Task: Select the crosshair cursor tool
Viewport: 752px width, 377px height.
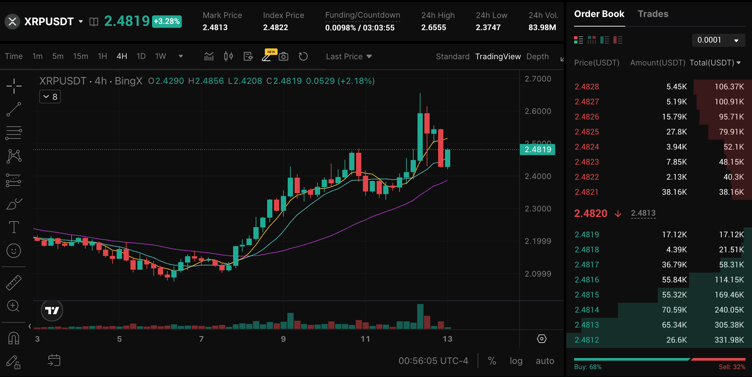Action: pyautogui.click(x=14, y=86)
